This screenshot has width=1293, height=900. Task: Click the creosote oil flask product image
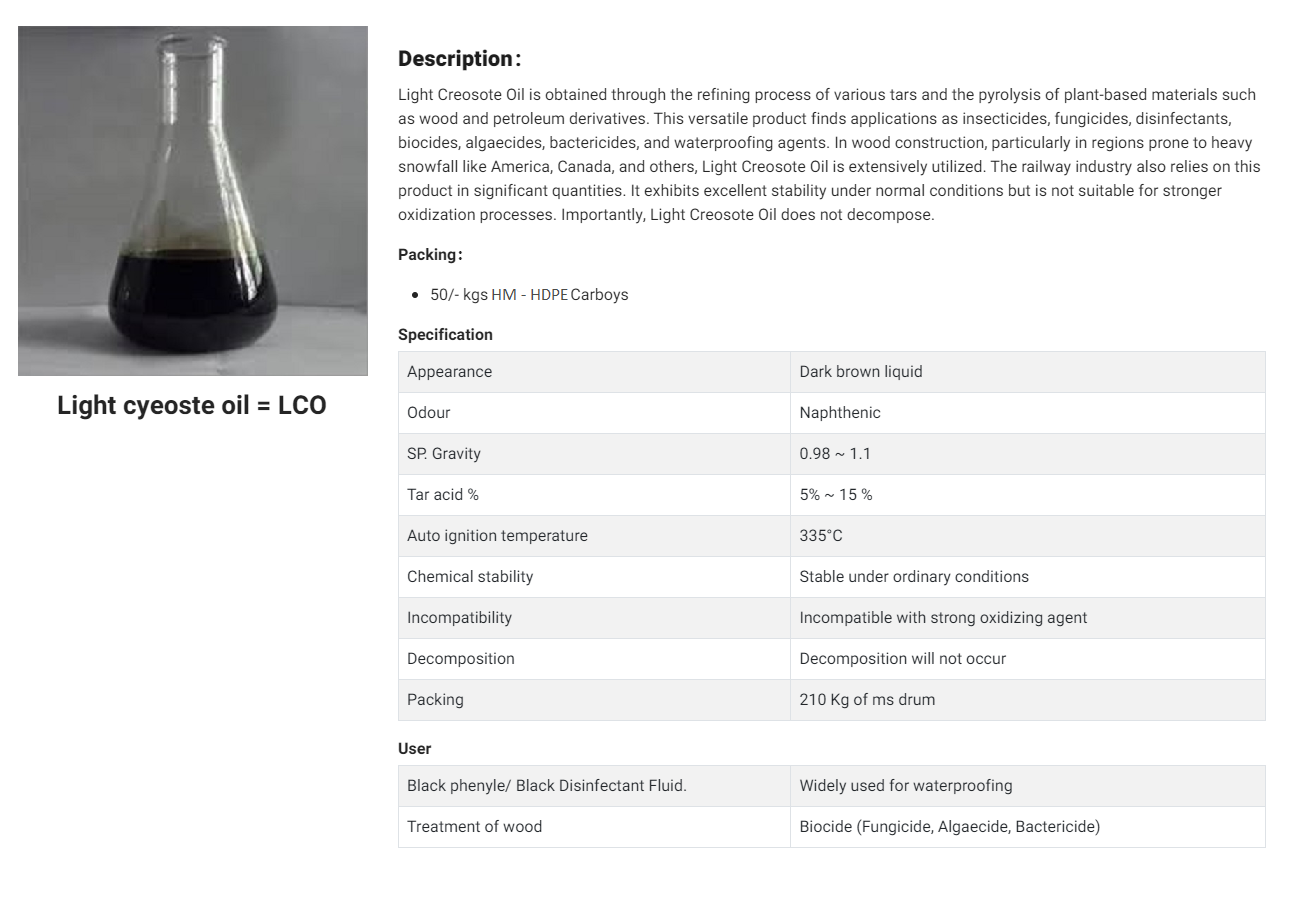coord(192,201)
